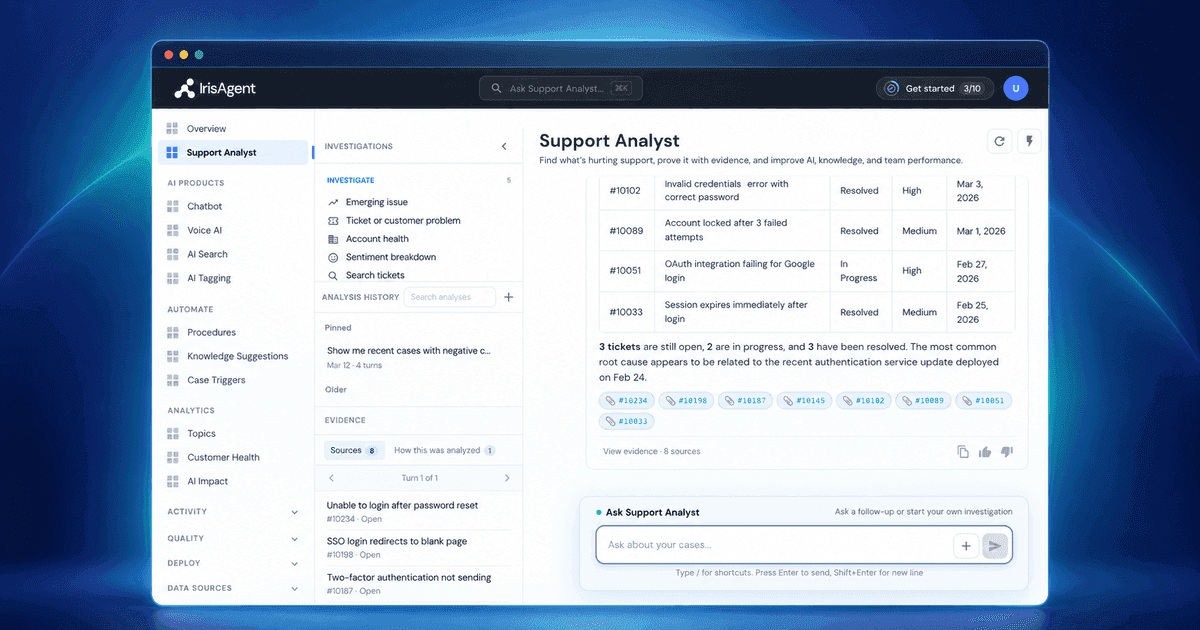
Task: Open Get started 3/10 checklist
Action: (935, 88)
